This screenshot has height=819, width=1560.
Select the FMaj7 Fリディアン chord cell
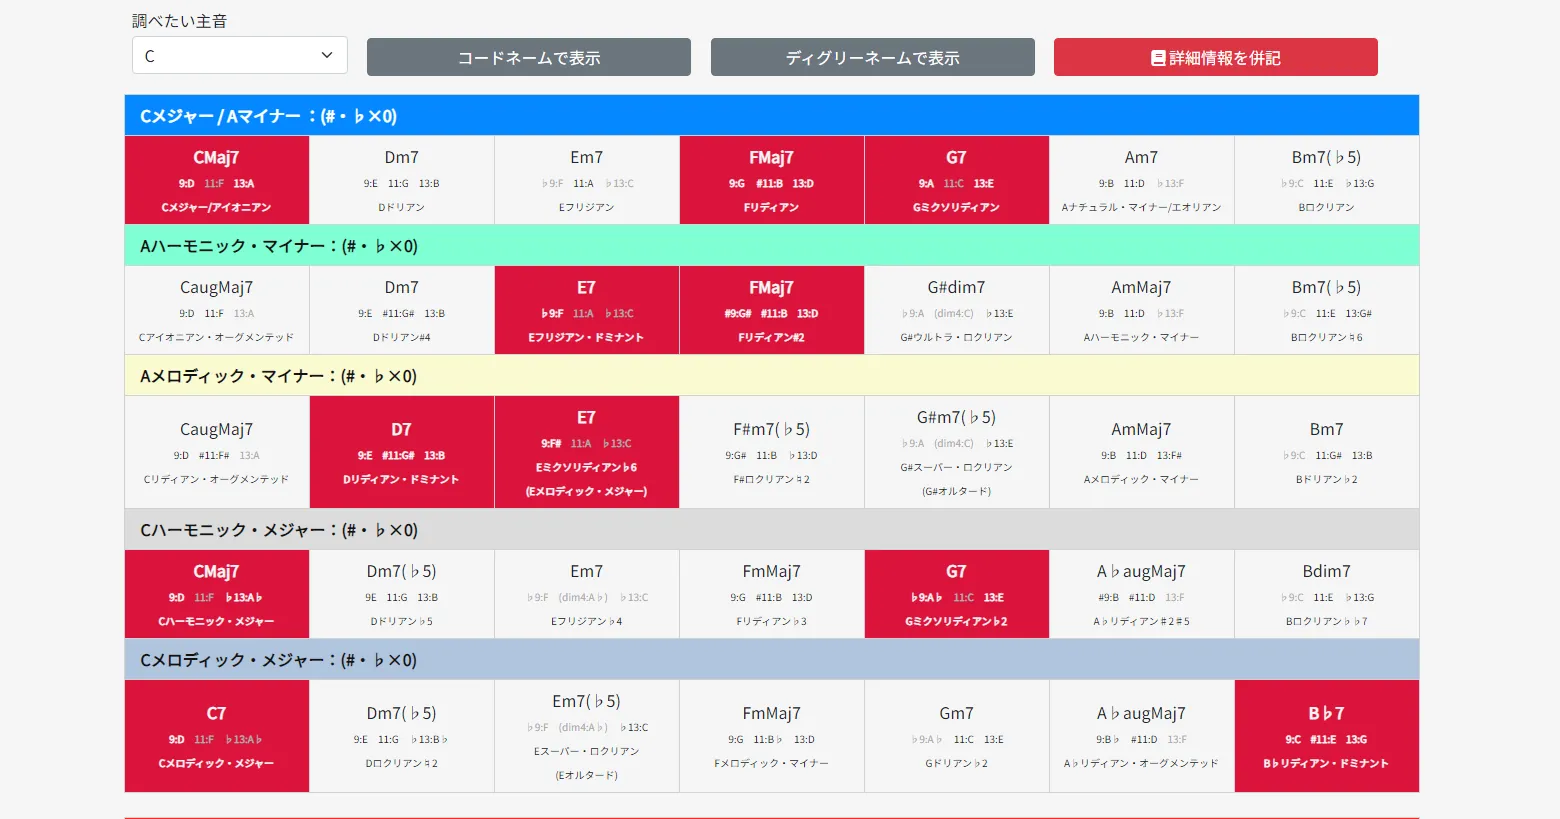coord(772,180)
